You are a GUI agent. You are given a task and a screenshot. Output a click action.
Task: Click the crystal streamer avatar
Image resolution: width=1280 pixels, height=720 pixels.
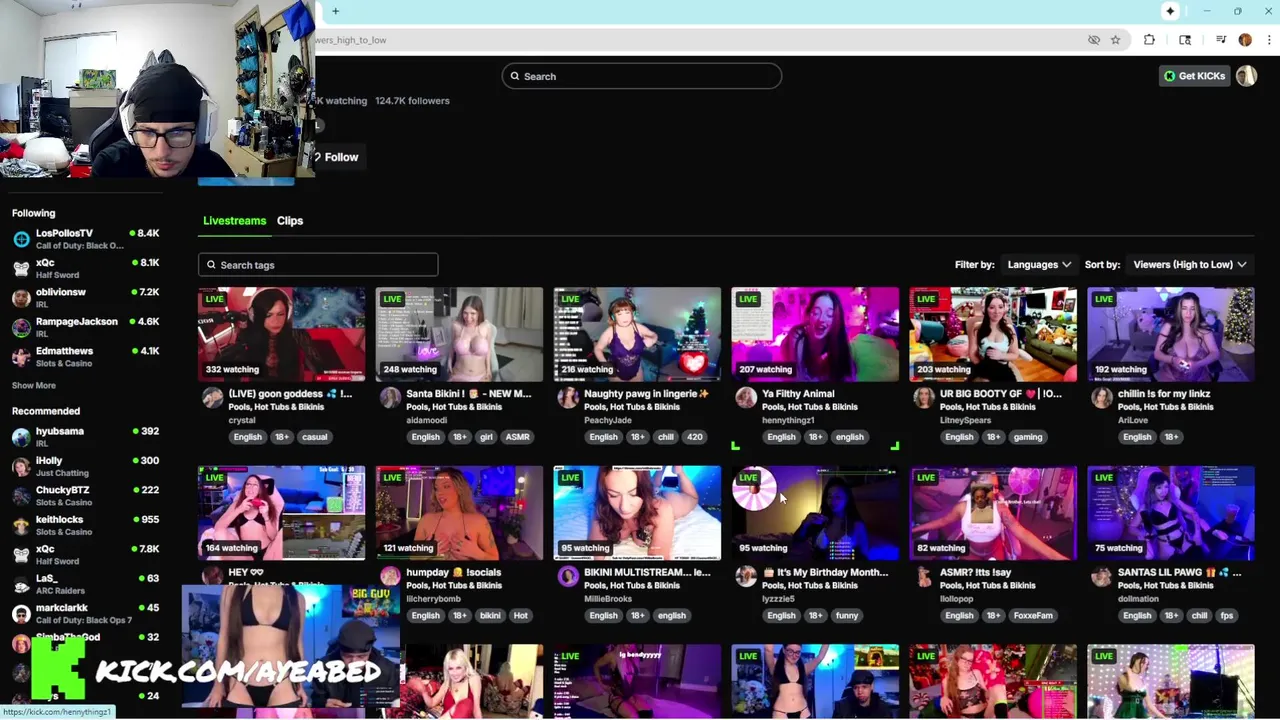[x=212, y=398]
